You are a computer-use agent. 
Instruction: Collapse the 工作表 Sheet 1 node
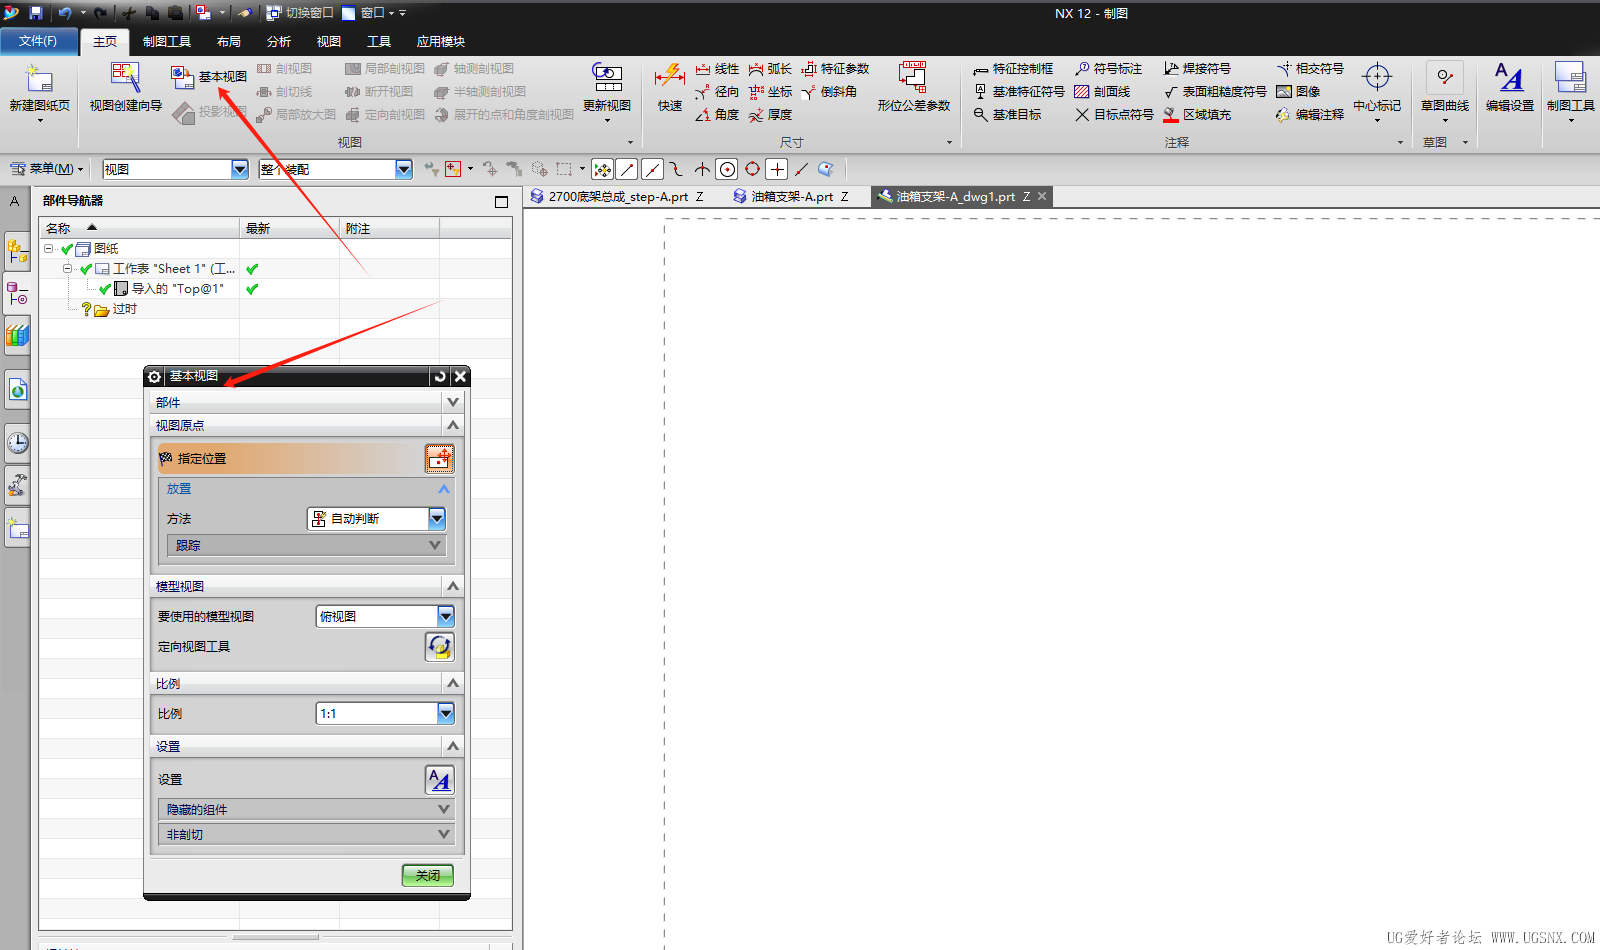[x=67, y=269]
